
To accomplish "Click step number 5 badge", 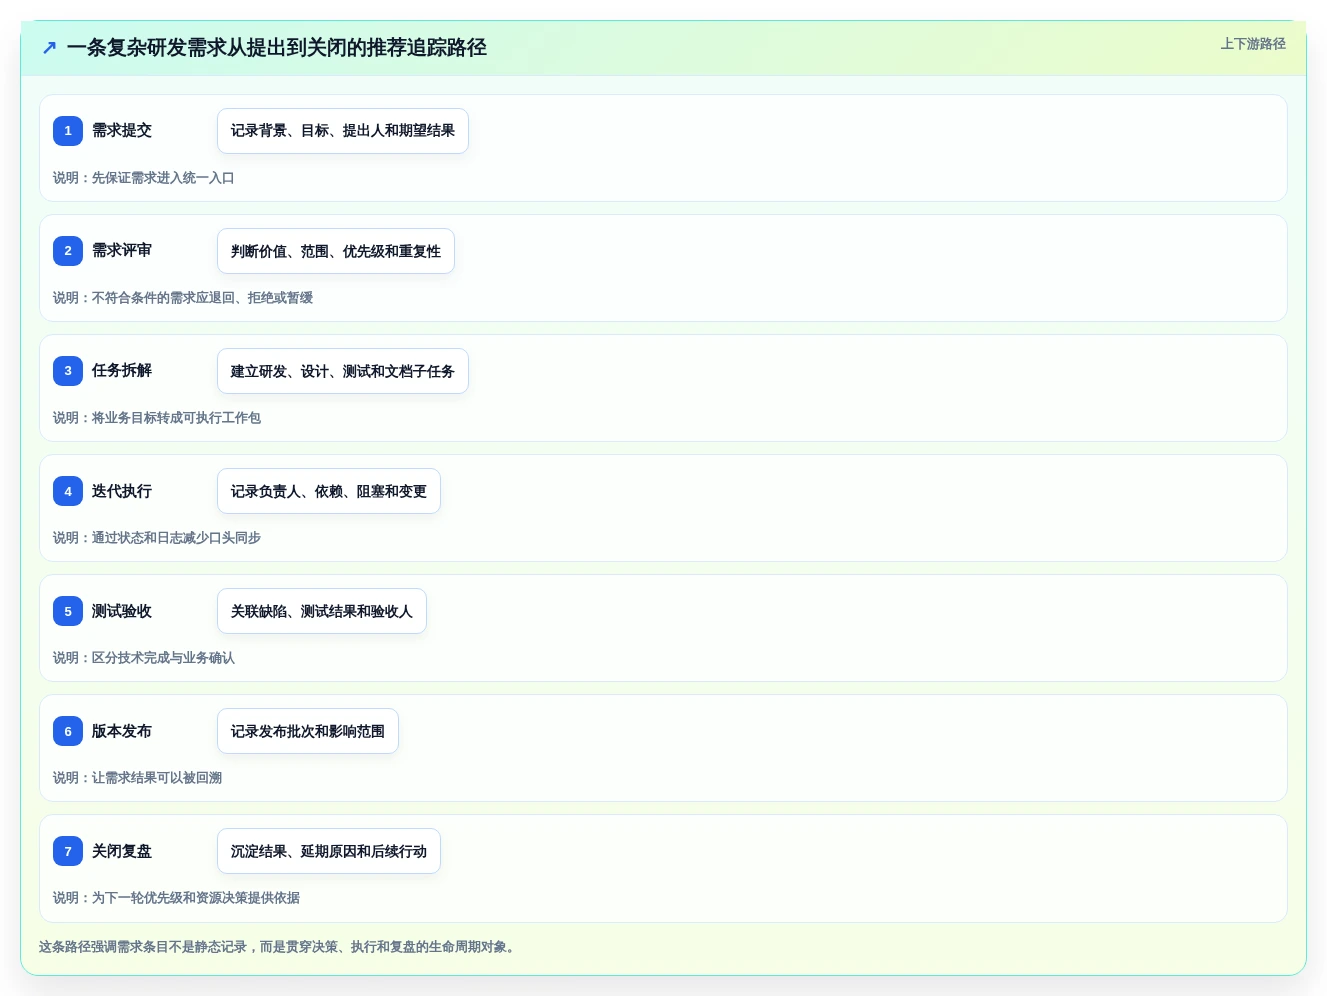I will tap(68, 611).
